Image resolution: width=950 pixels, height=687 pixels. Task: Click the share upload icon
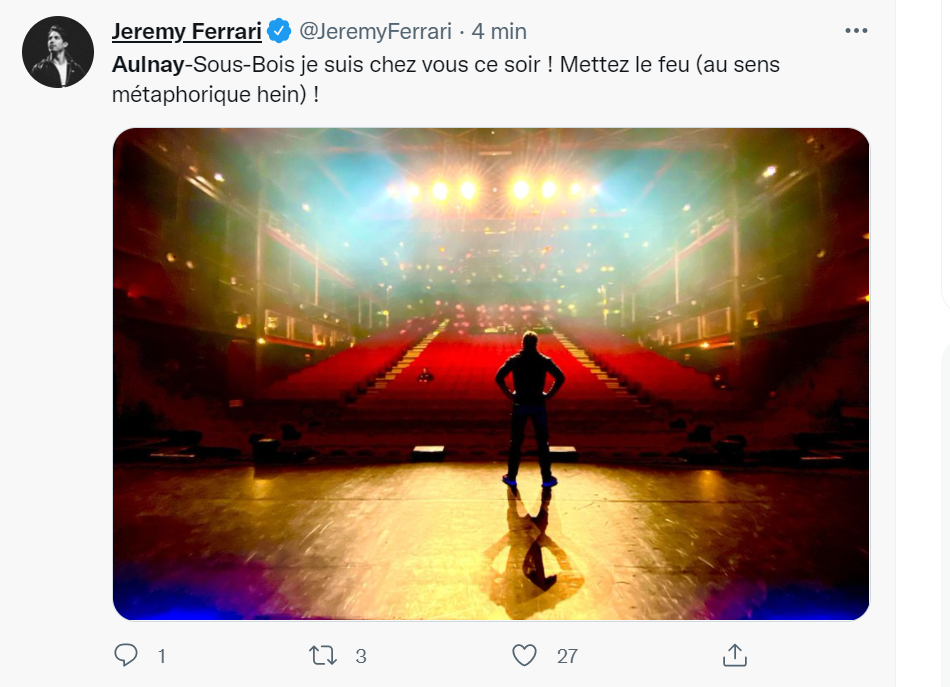click(x=734, y=655)
